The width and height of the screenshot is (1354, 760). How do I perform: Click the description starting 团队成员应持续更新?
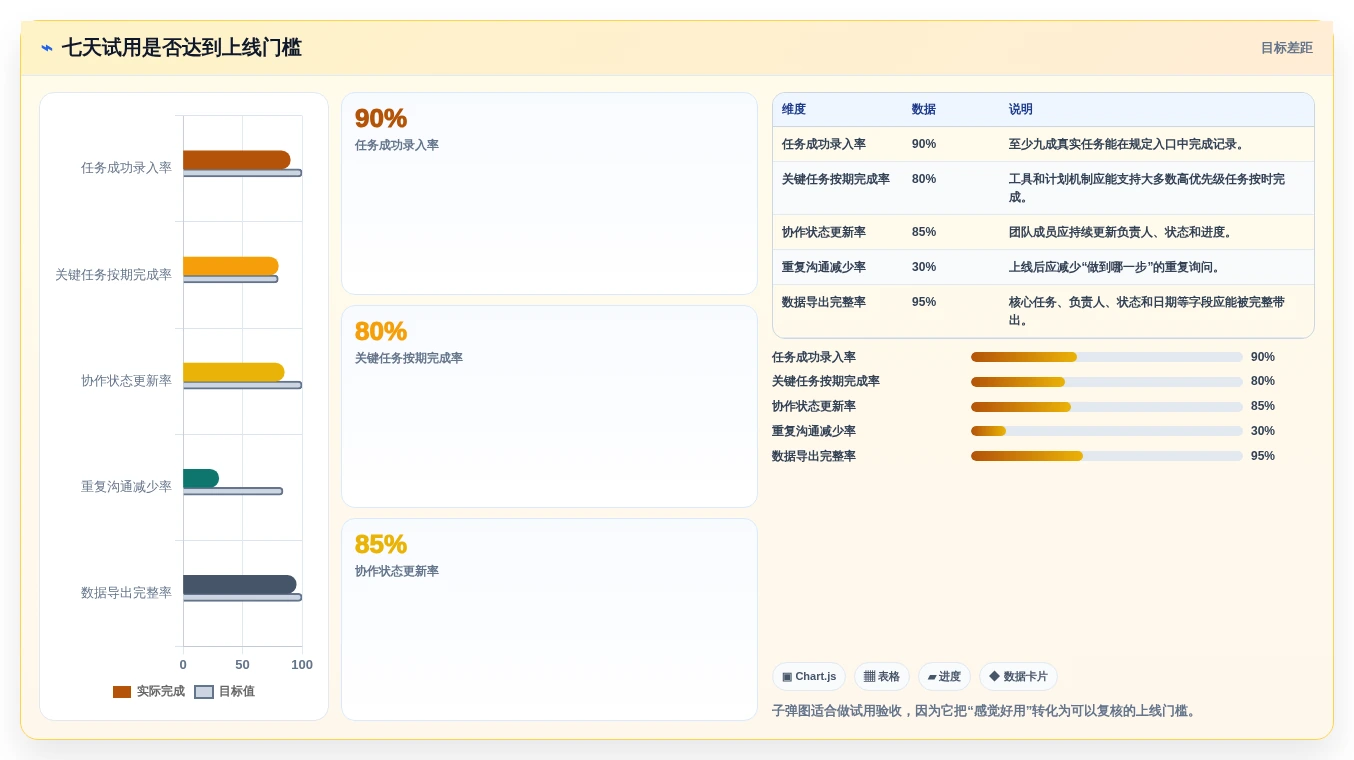point(1123,232)
